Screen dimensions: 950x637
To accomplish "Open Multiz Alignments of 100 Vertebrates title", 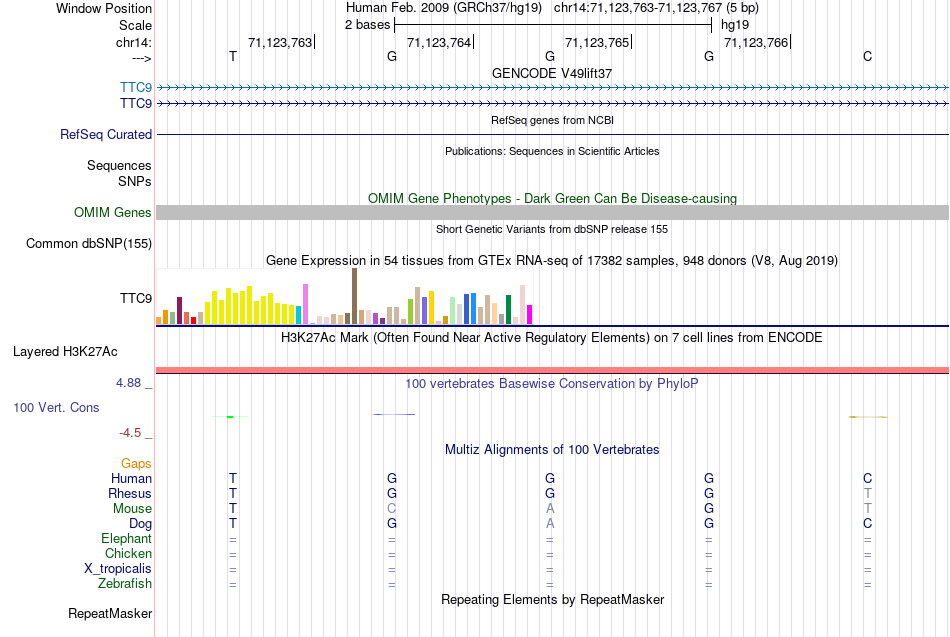I will point(552,450).
